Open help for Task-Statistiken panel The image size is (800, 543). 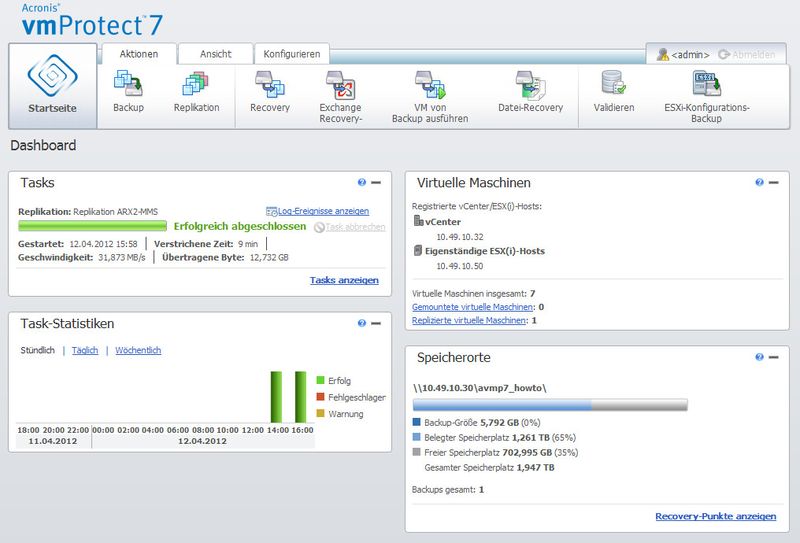click(x=362, y=323)
